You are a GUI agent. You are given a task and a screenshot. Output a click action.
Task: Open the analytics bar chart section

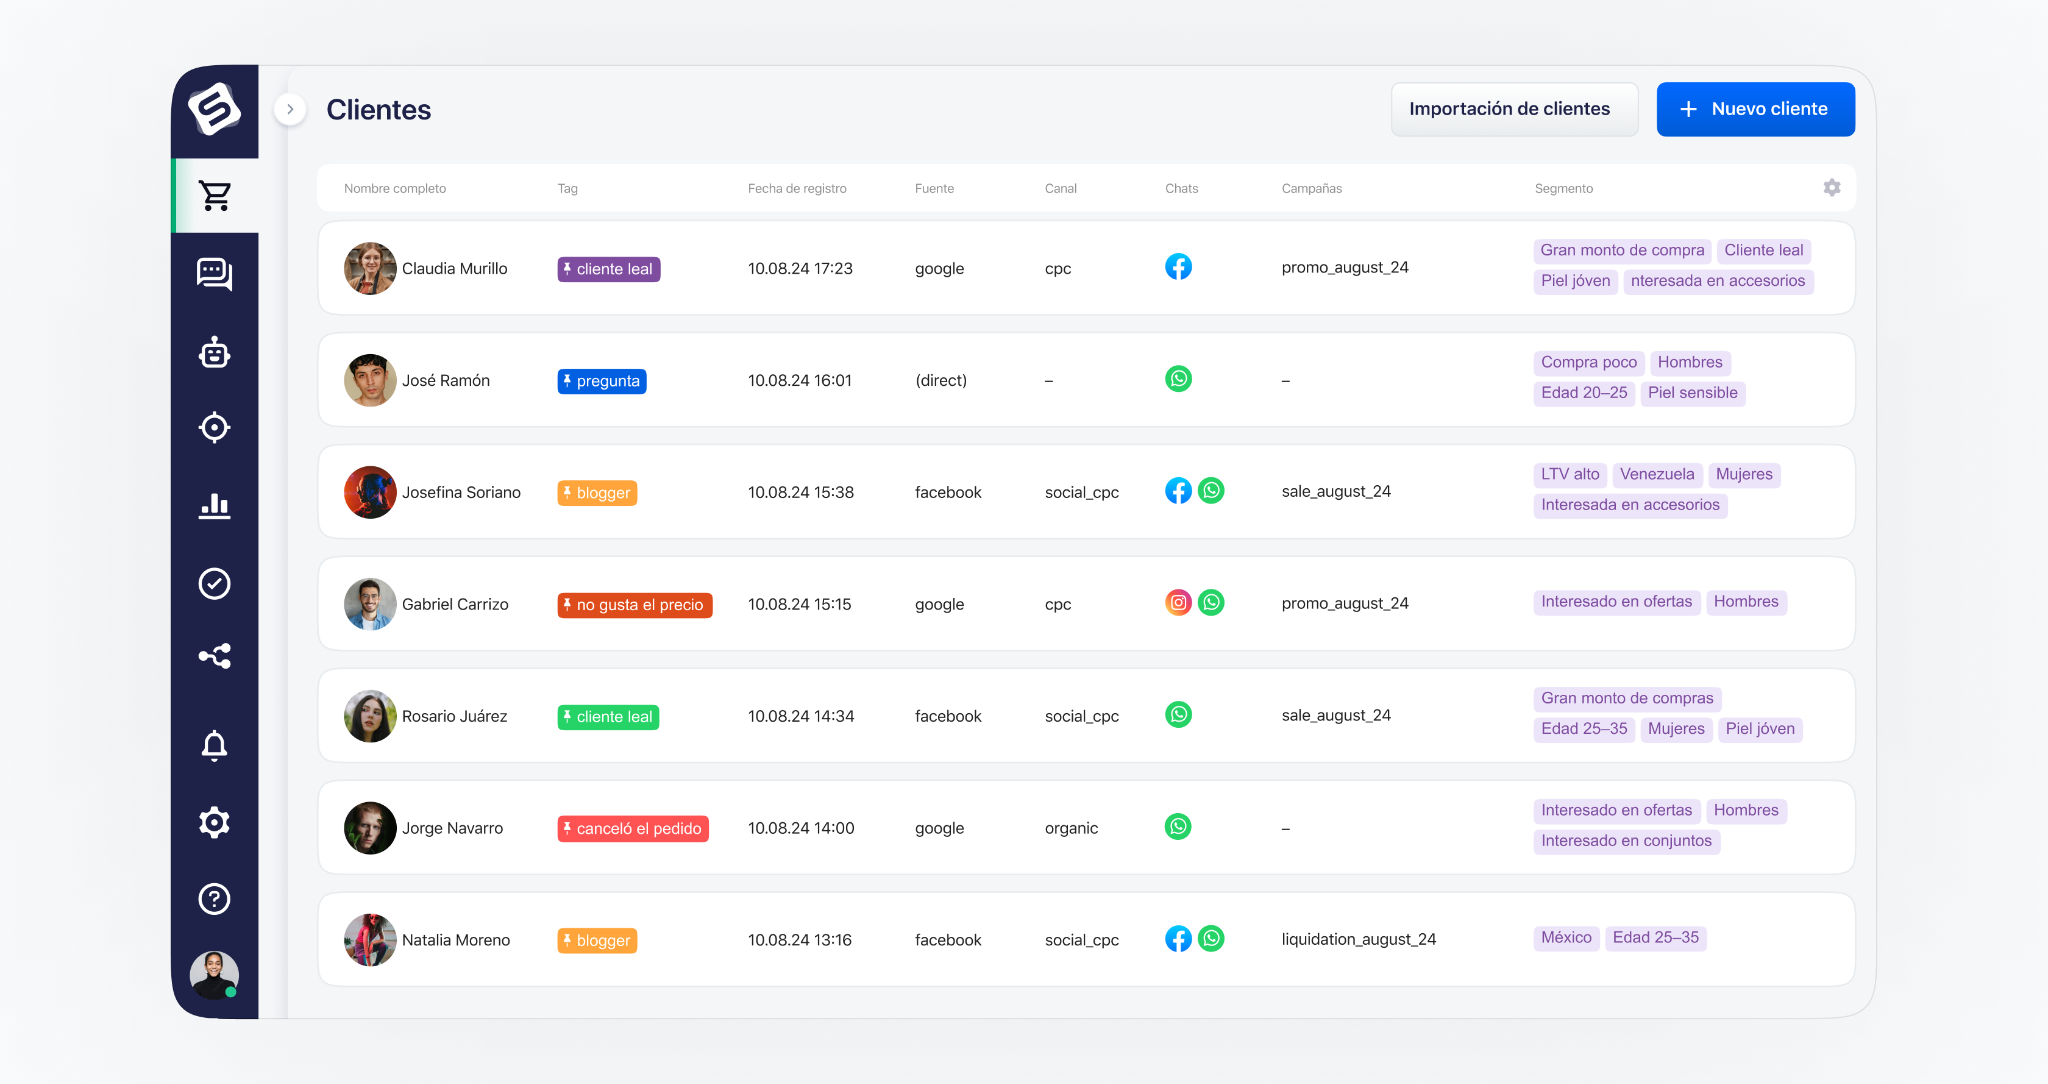click(x=214, y=506)
